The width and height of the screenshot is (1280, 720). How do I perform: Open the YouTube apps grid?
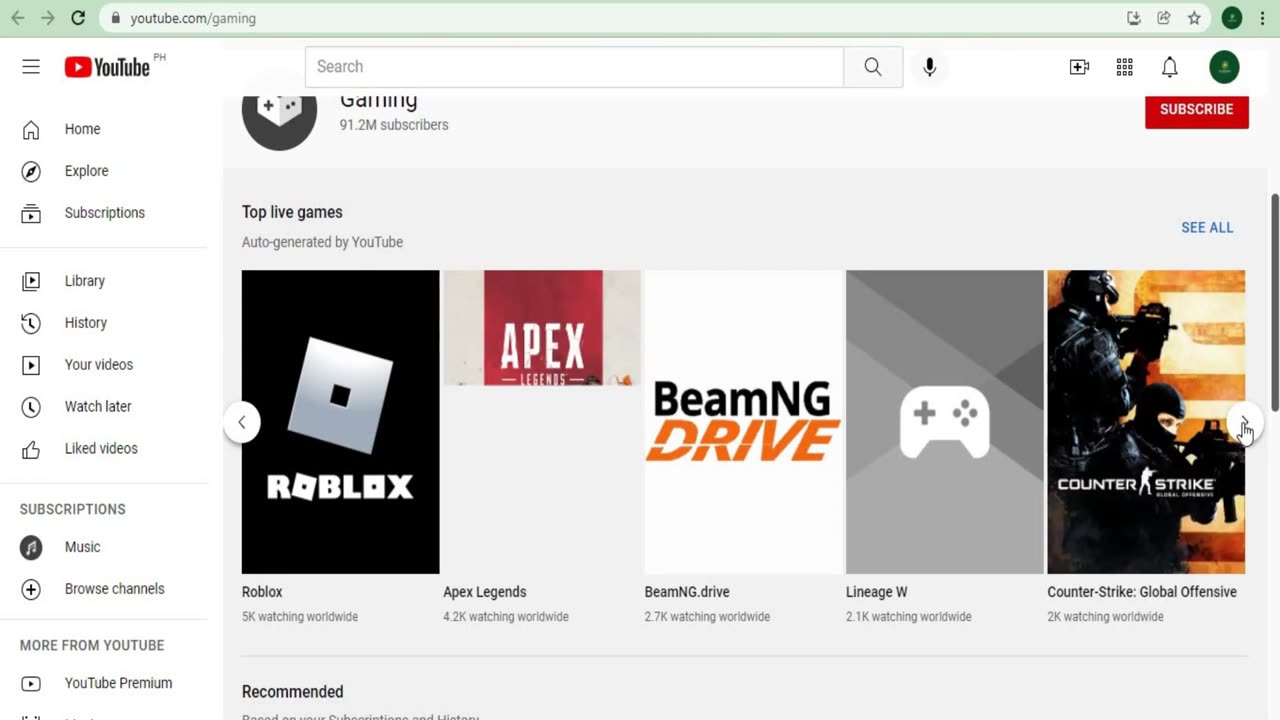pyautogui.click(x=1124, y=67)
